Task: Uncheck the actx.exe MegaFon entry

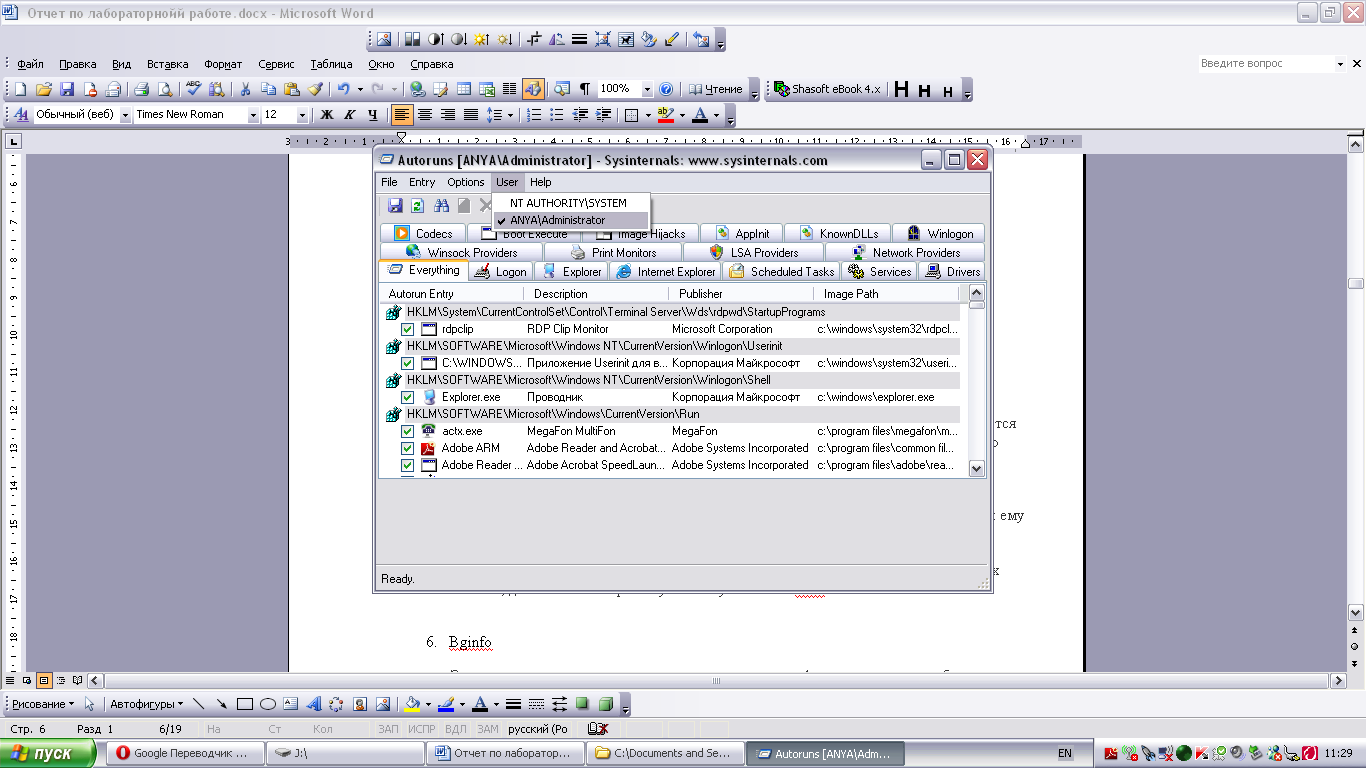Action: click(x=408, y=431)
